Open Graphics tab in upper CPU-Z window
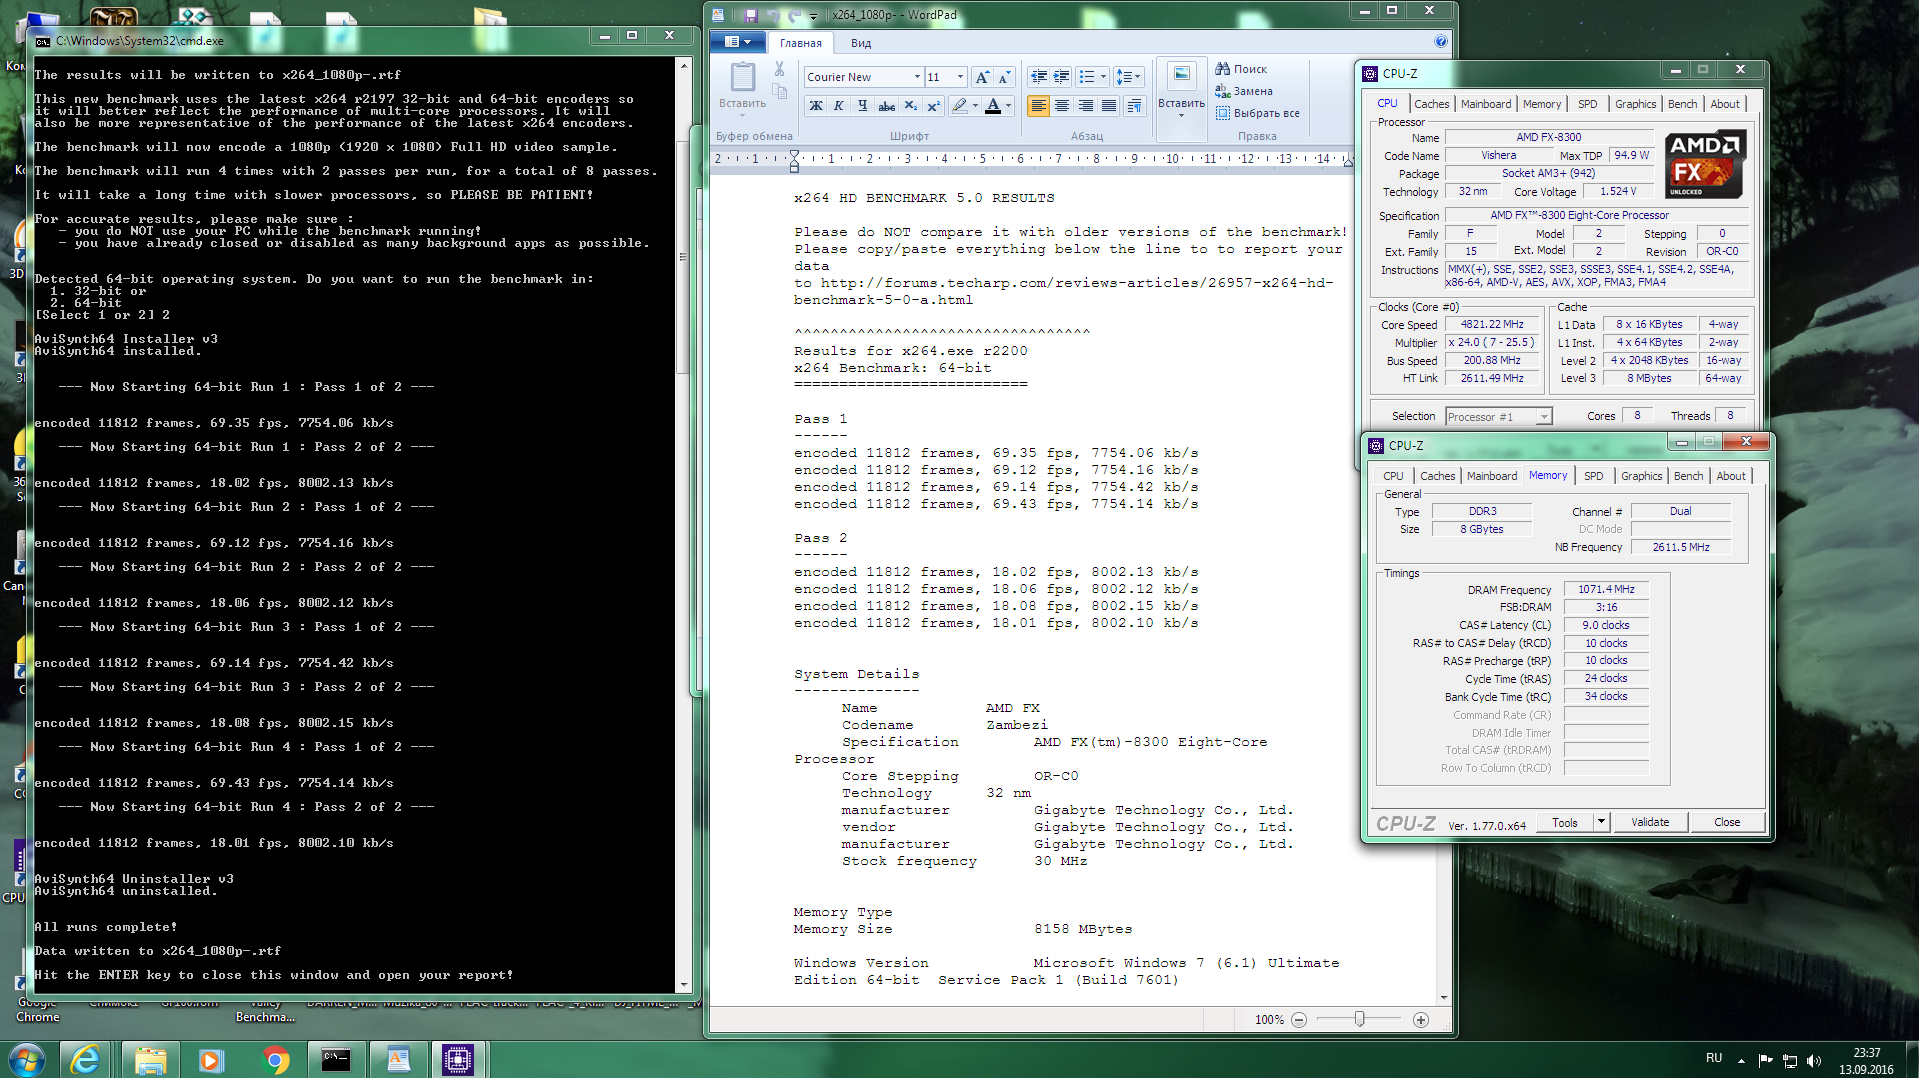1919x1078 pixels. (1635, 104)
